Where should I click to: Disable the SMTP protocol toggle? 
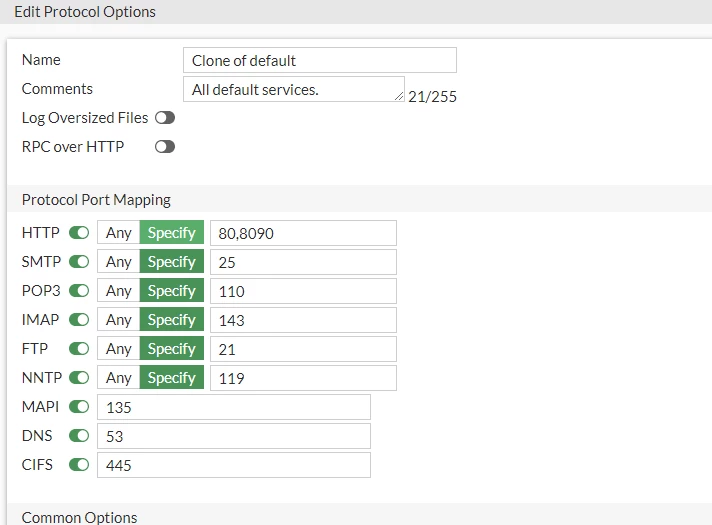coord(79,262)
